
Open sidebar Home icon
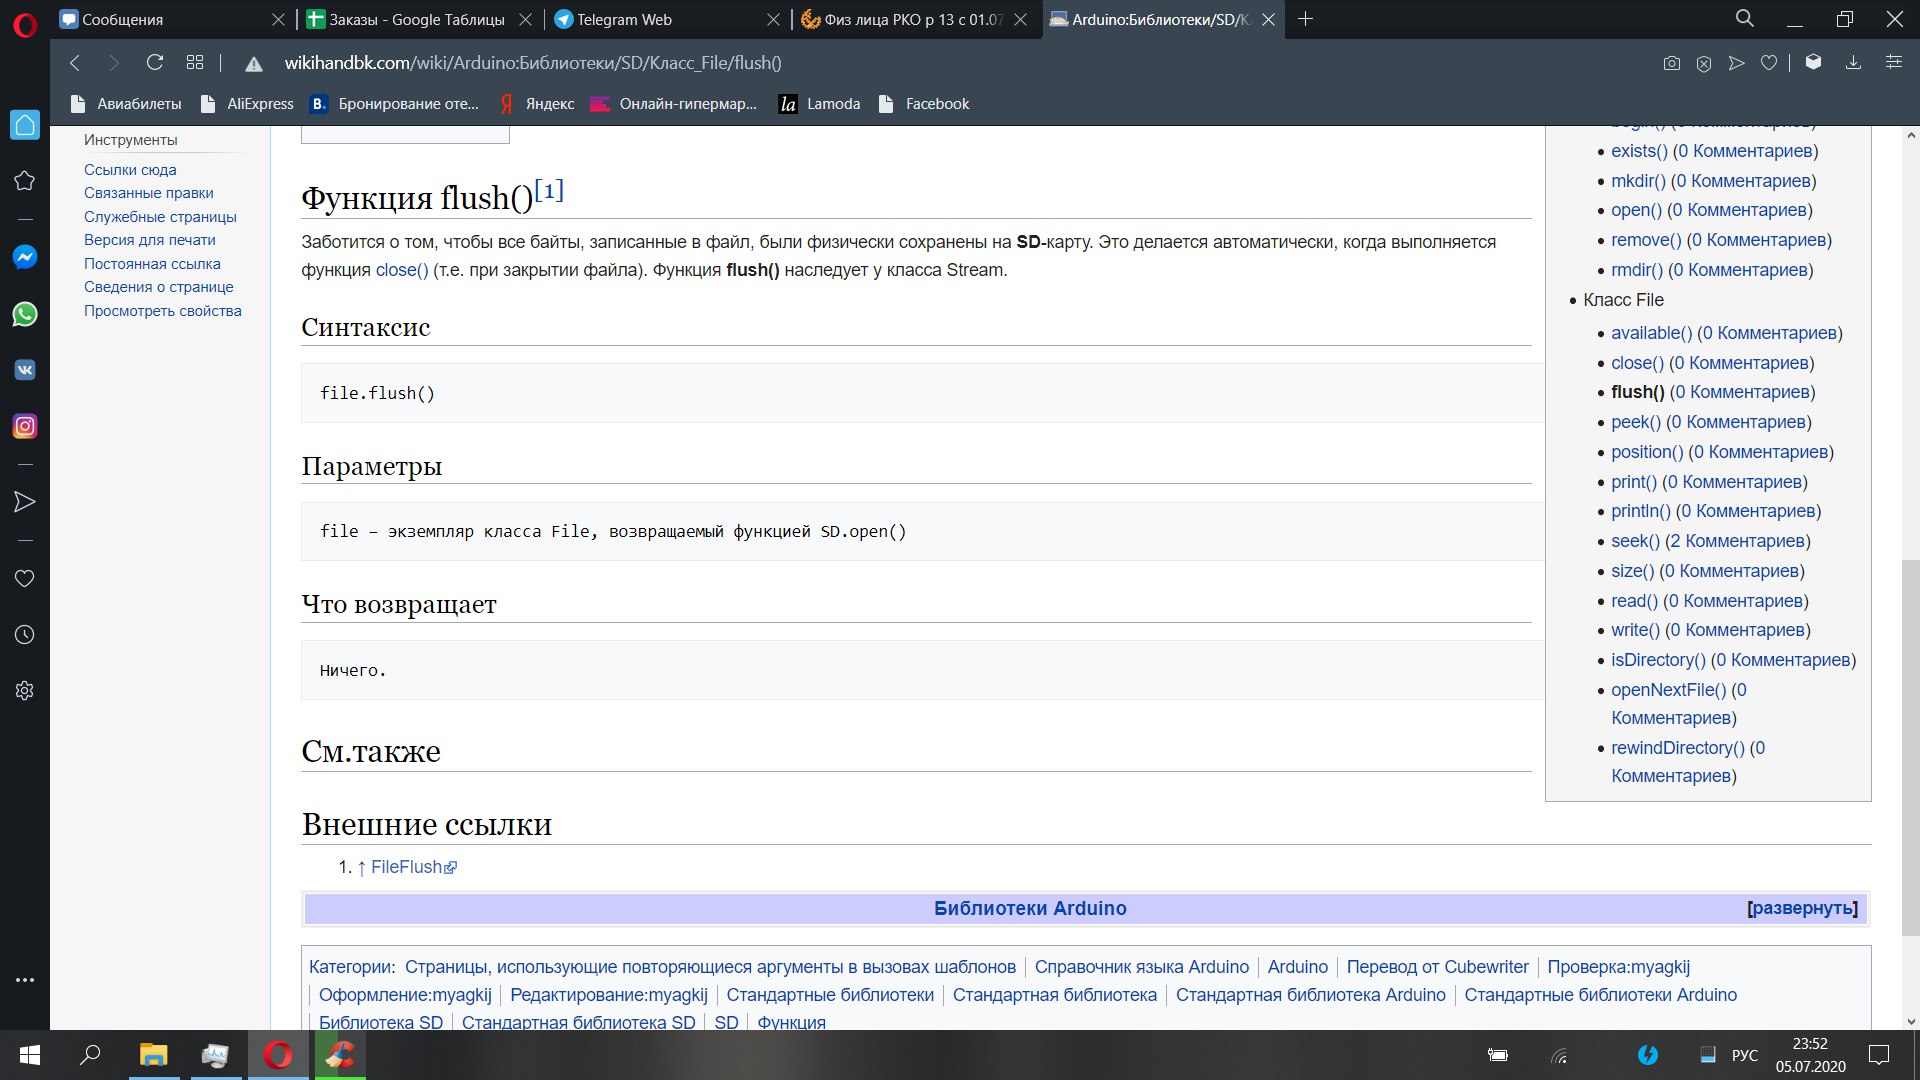pos(25,125)
